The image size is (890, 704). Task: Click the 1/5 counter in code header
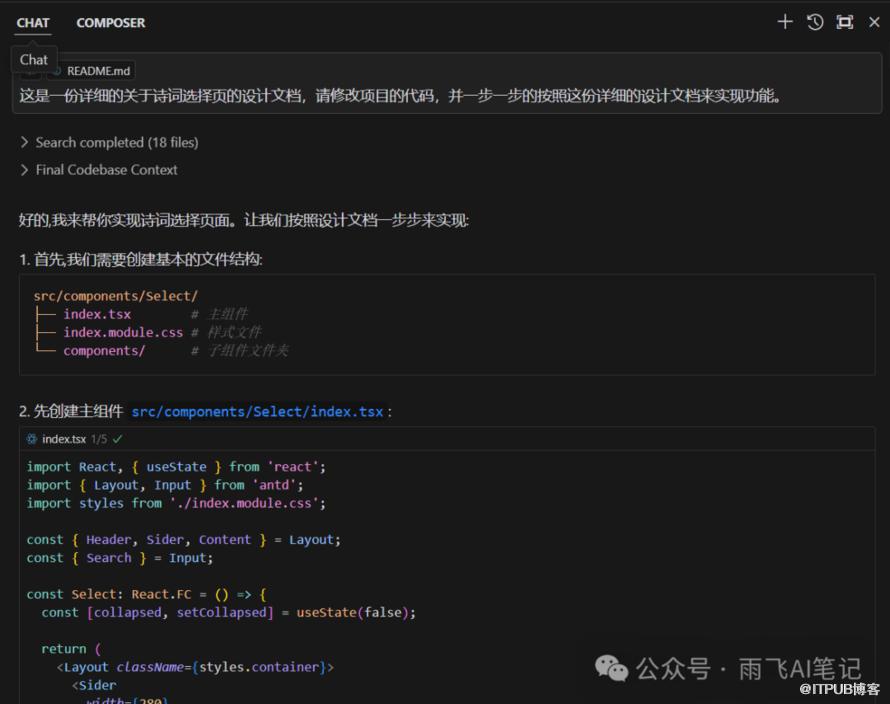99,439
